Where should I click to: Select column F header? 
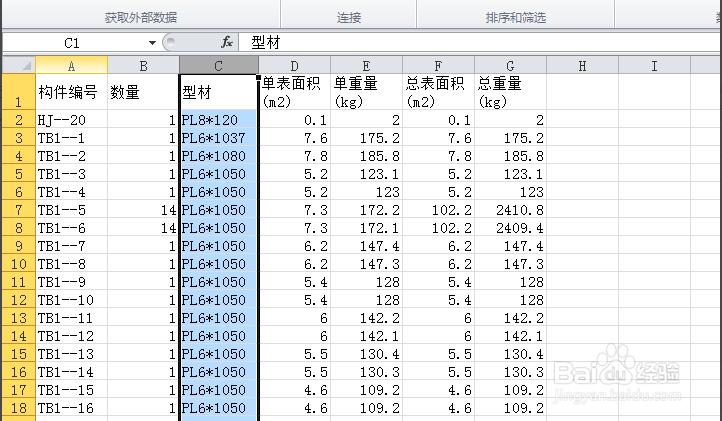tap(438, 65)
